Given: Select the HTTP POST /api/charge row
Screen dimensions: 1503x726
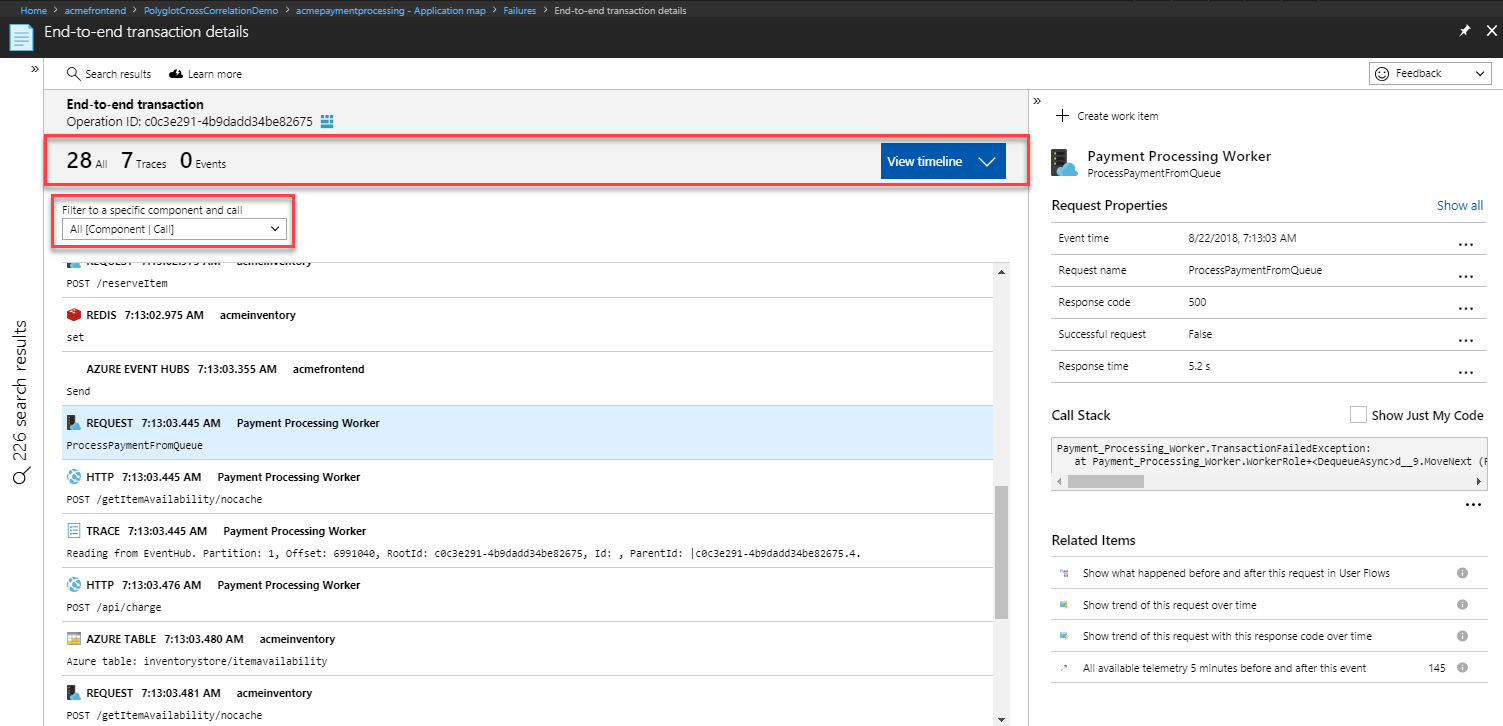Looking at the screenshot, I should pos(528,595).
